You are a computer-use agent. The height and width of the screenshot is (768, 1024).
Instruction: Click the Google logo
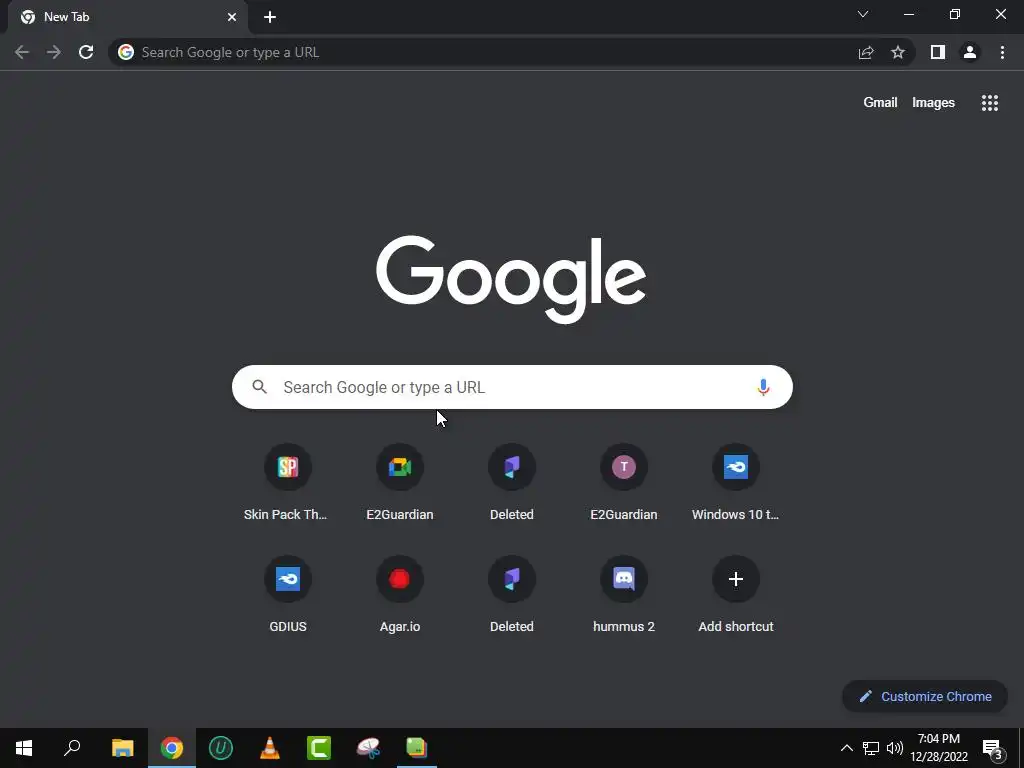511,280
